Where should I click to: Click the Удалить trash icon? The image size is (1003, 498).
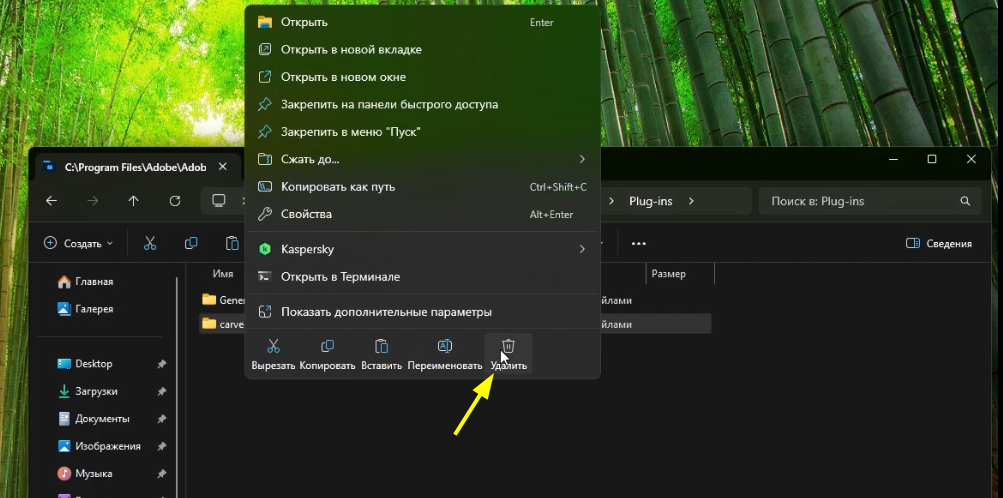point(508,346)
